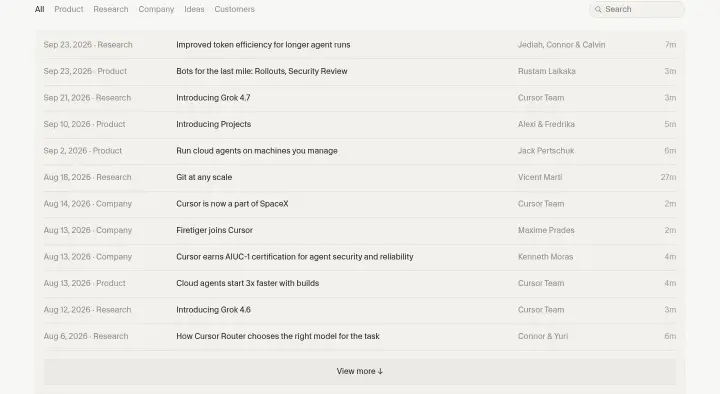Click 'Sep 23, 2026 · Research' date label

click(88, 45)
